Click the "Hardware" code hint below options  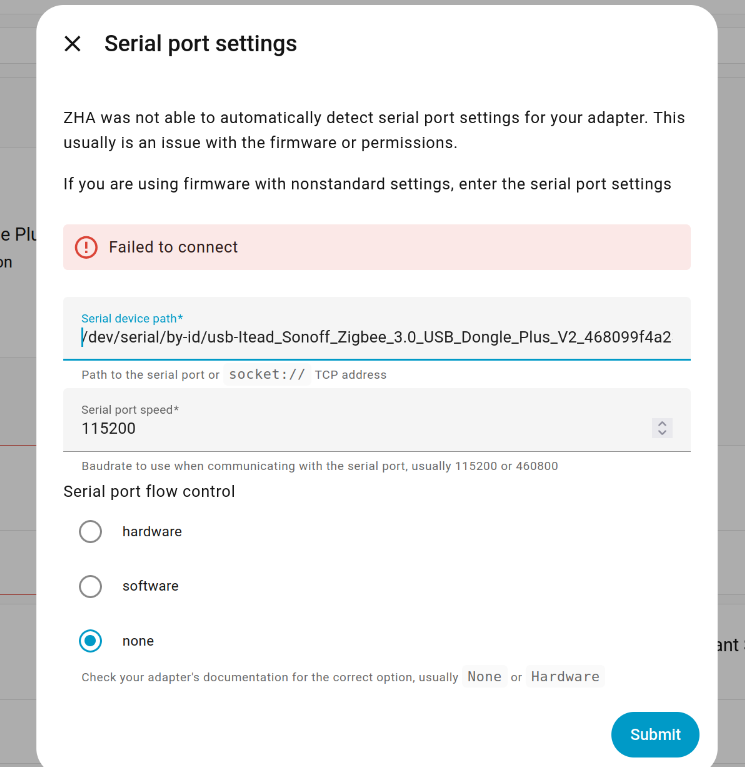(x=565, y=677)
